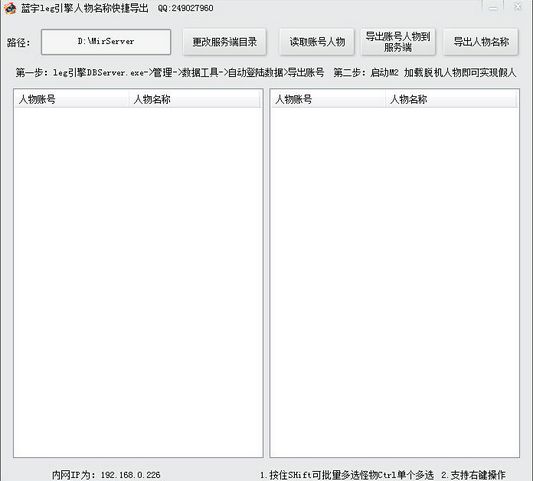Click 读取账号人物 button
This screenshot has height=481, width=533.
tap(317, 42)
